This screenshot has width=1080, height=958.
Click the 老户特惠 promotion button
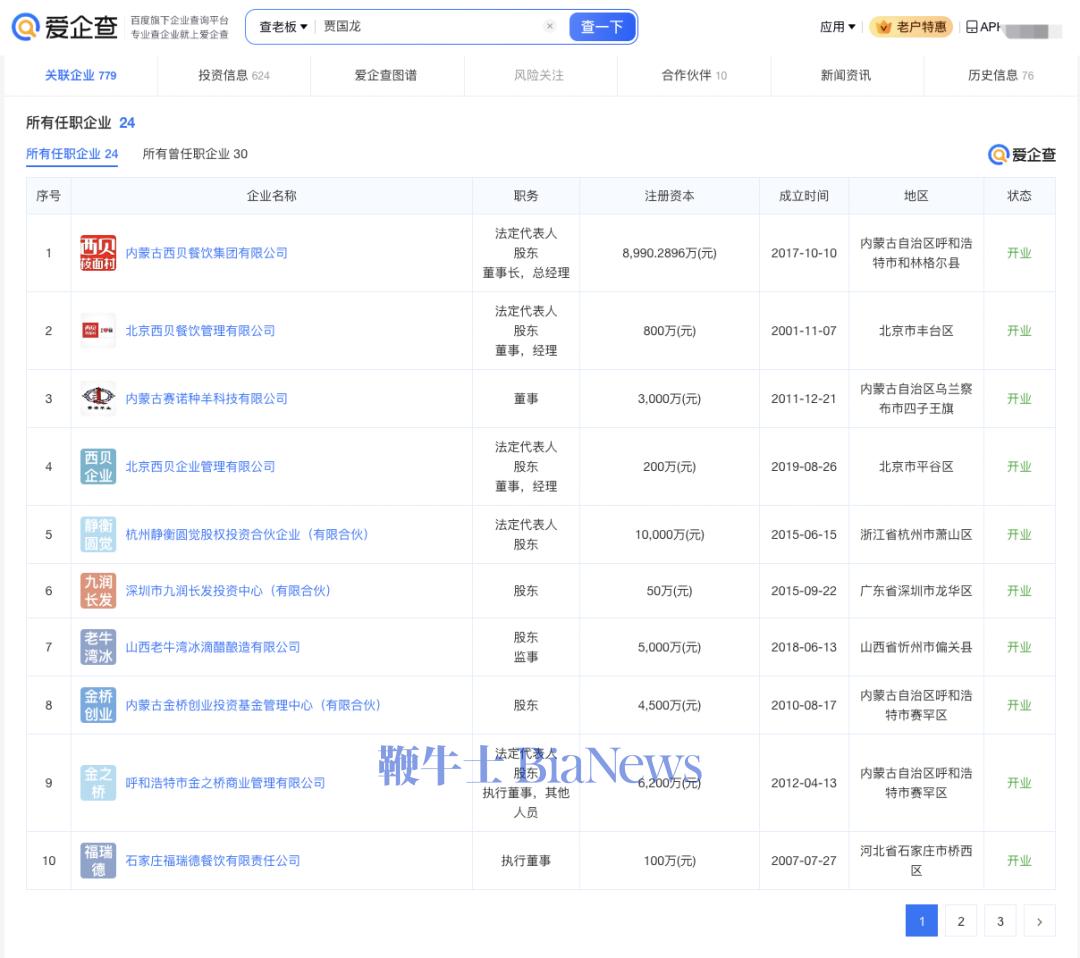point(911,27)
